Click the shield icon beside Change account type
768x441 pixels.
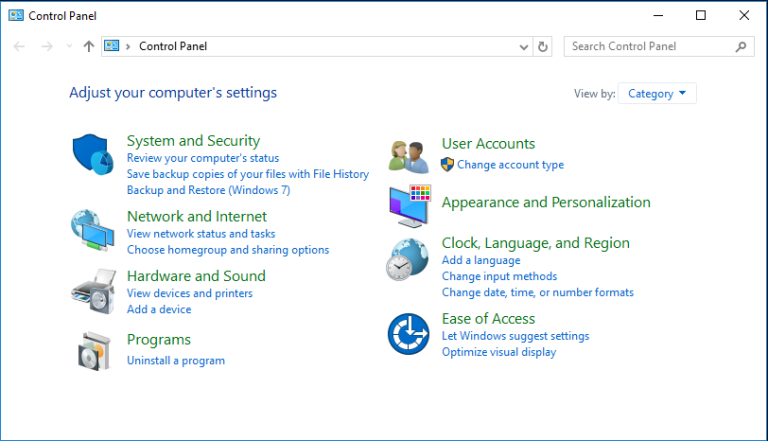click(447, 165)
